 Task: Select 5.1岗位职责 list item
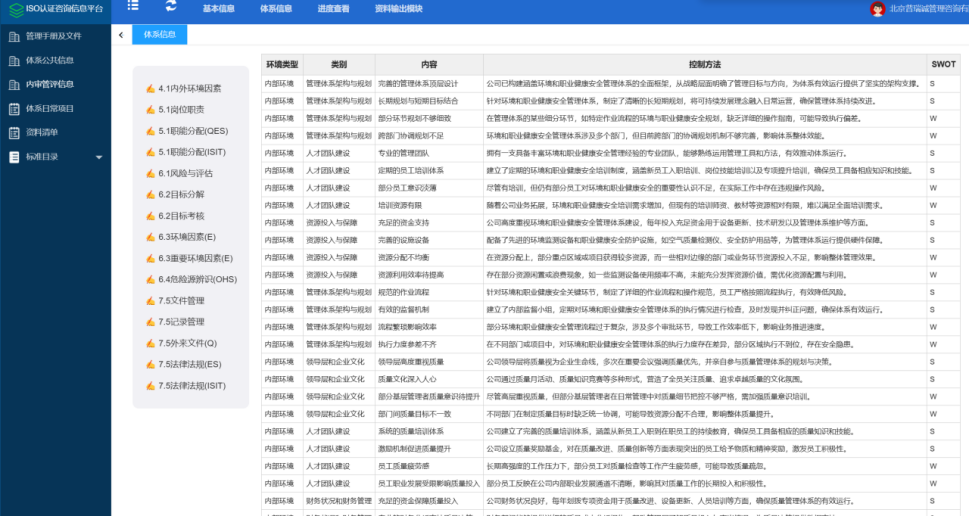[181, 109]
